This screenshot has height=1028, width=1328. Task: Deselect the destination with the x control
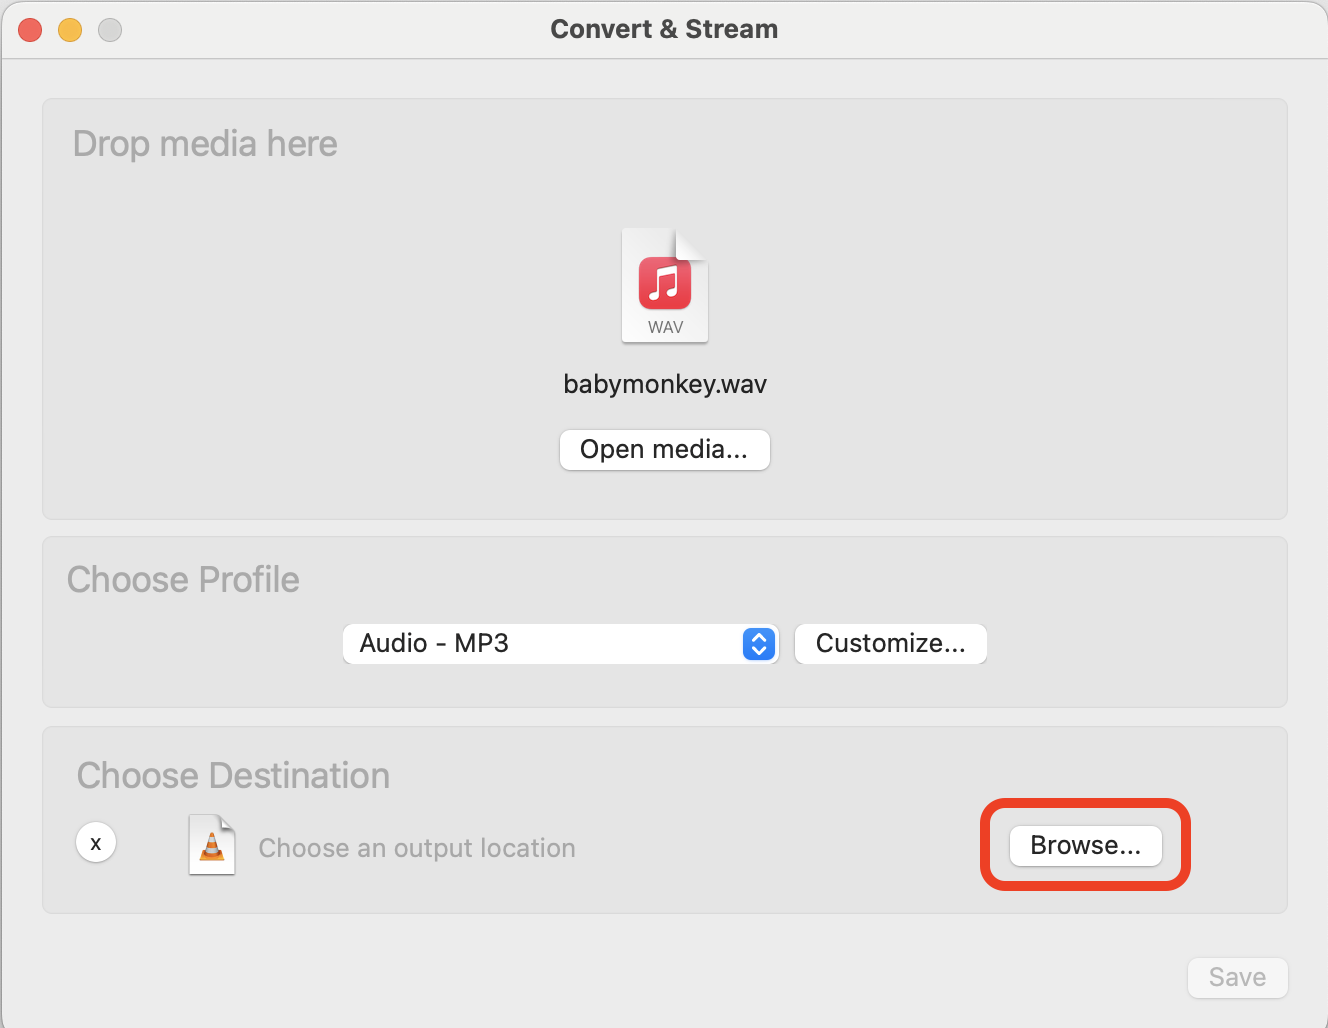click(96, 842)
